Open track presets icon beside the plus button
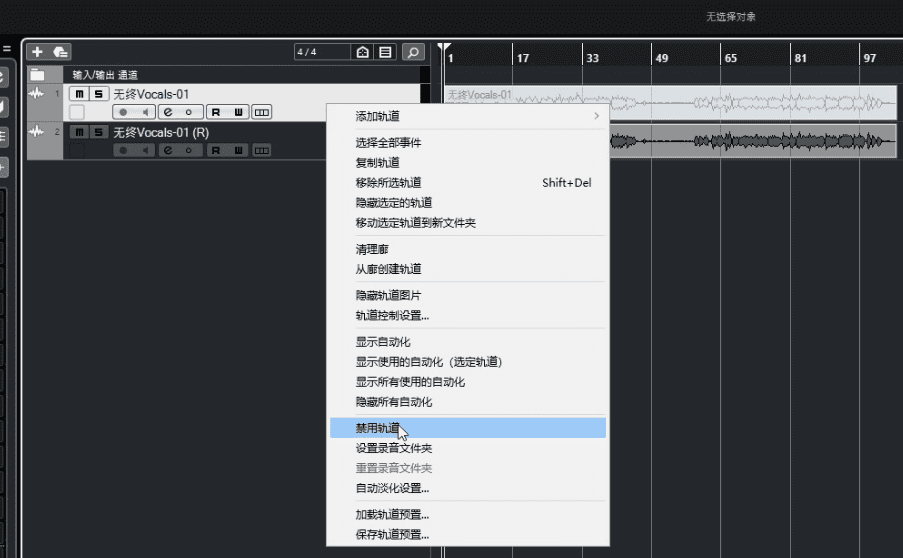This screenshot has width=903, height=558. point(60,52)
